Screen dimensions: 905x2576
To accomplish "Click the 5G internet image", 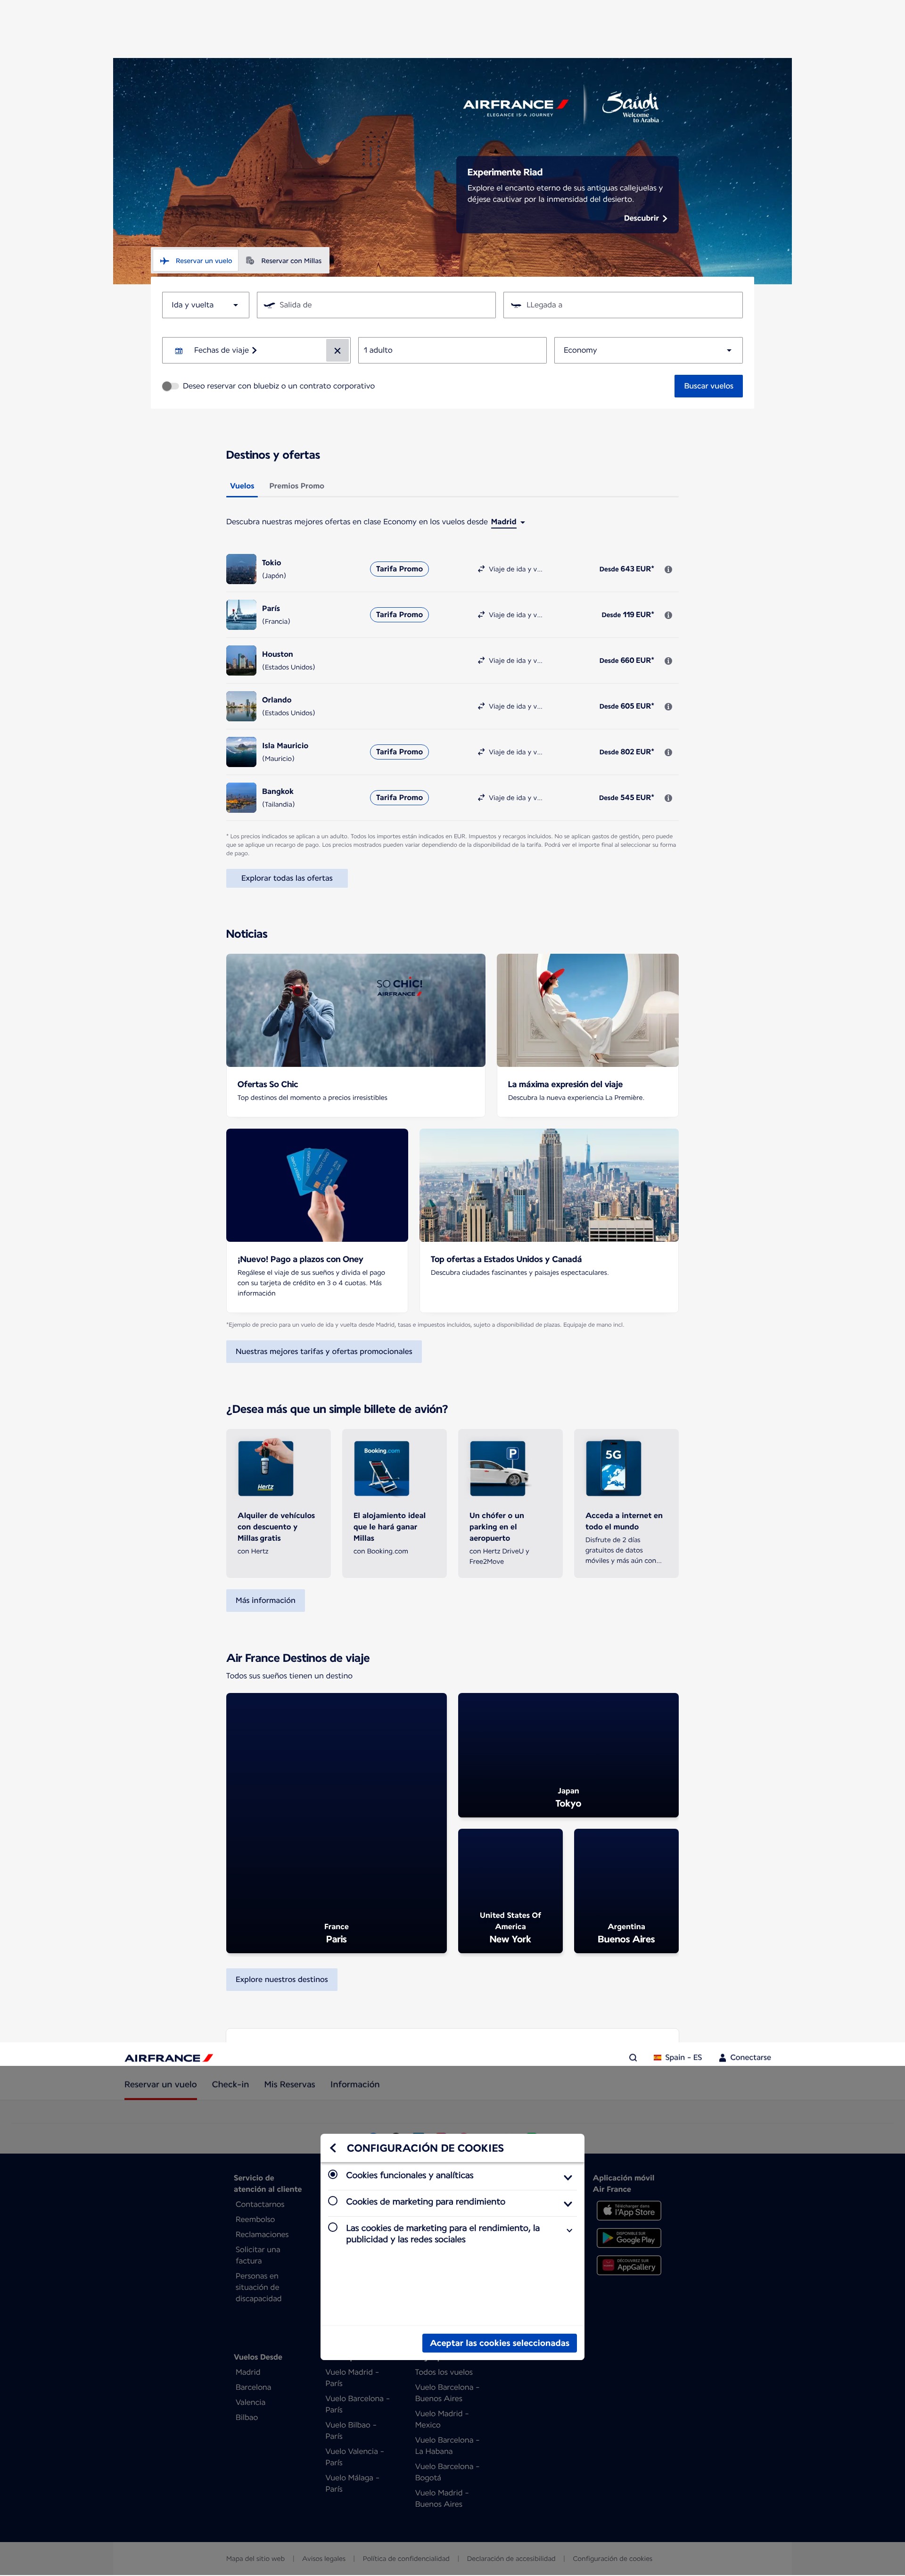I will pyautogui.click(x=614, y=1468).
